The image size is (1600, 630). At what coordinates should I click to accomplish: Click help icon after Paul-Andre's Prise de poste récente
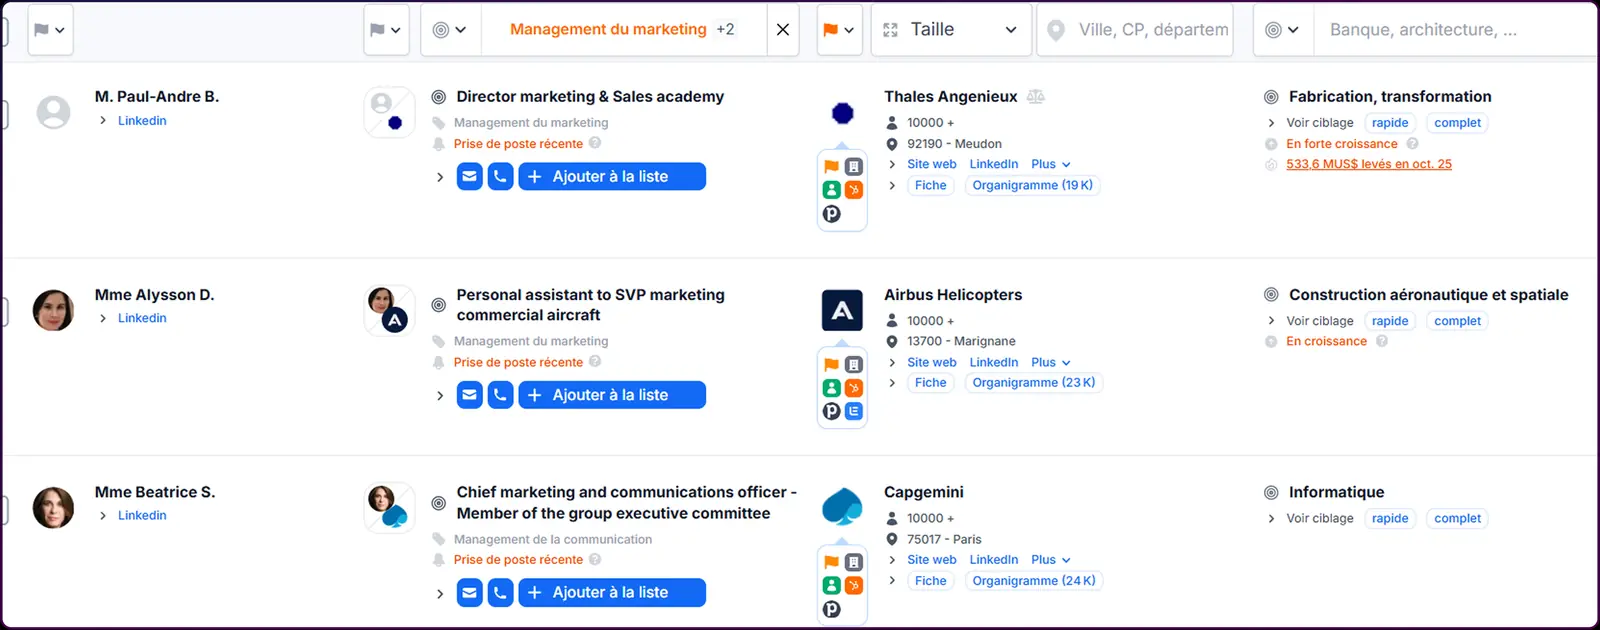point(595,143)
